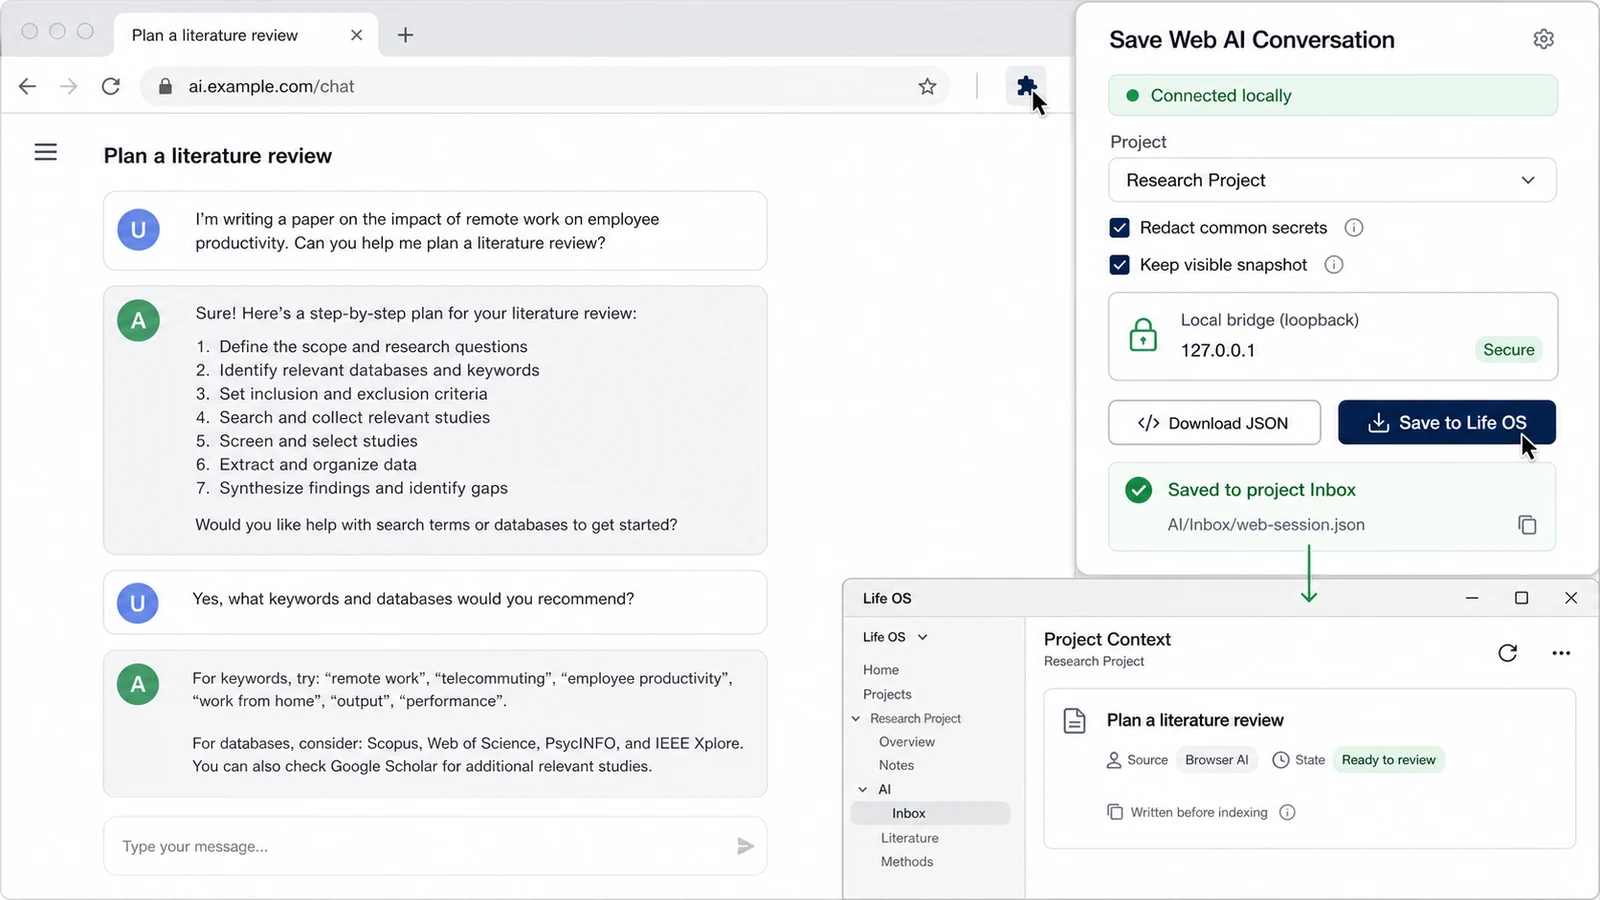Close the 'Plan a literature review' tab

click(x=356, y=35)
